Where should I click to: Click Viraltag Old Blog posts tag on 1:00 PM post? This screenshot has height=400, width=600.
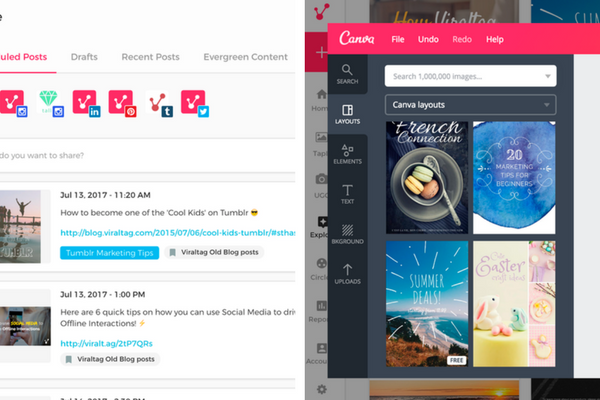(x=110, y=359)
